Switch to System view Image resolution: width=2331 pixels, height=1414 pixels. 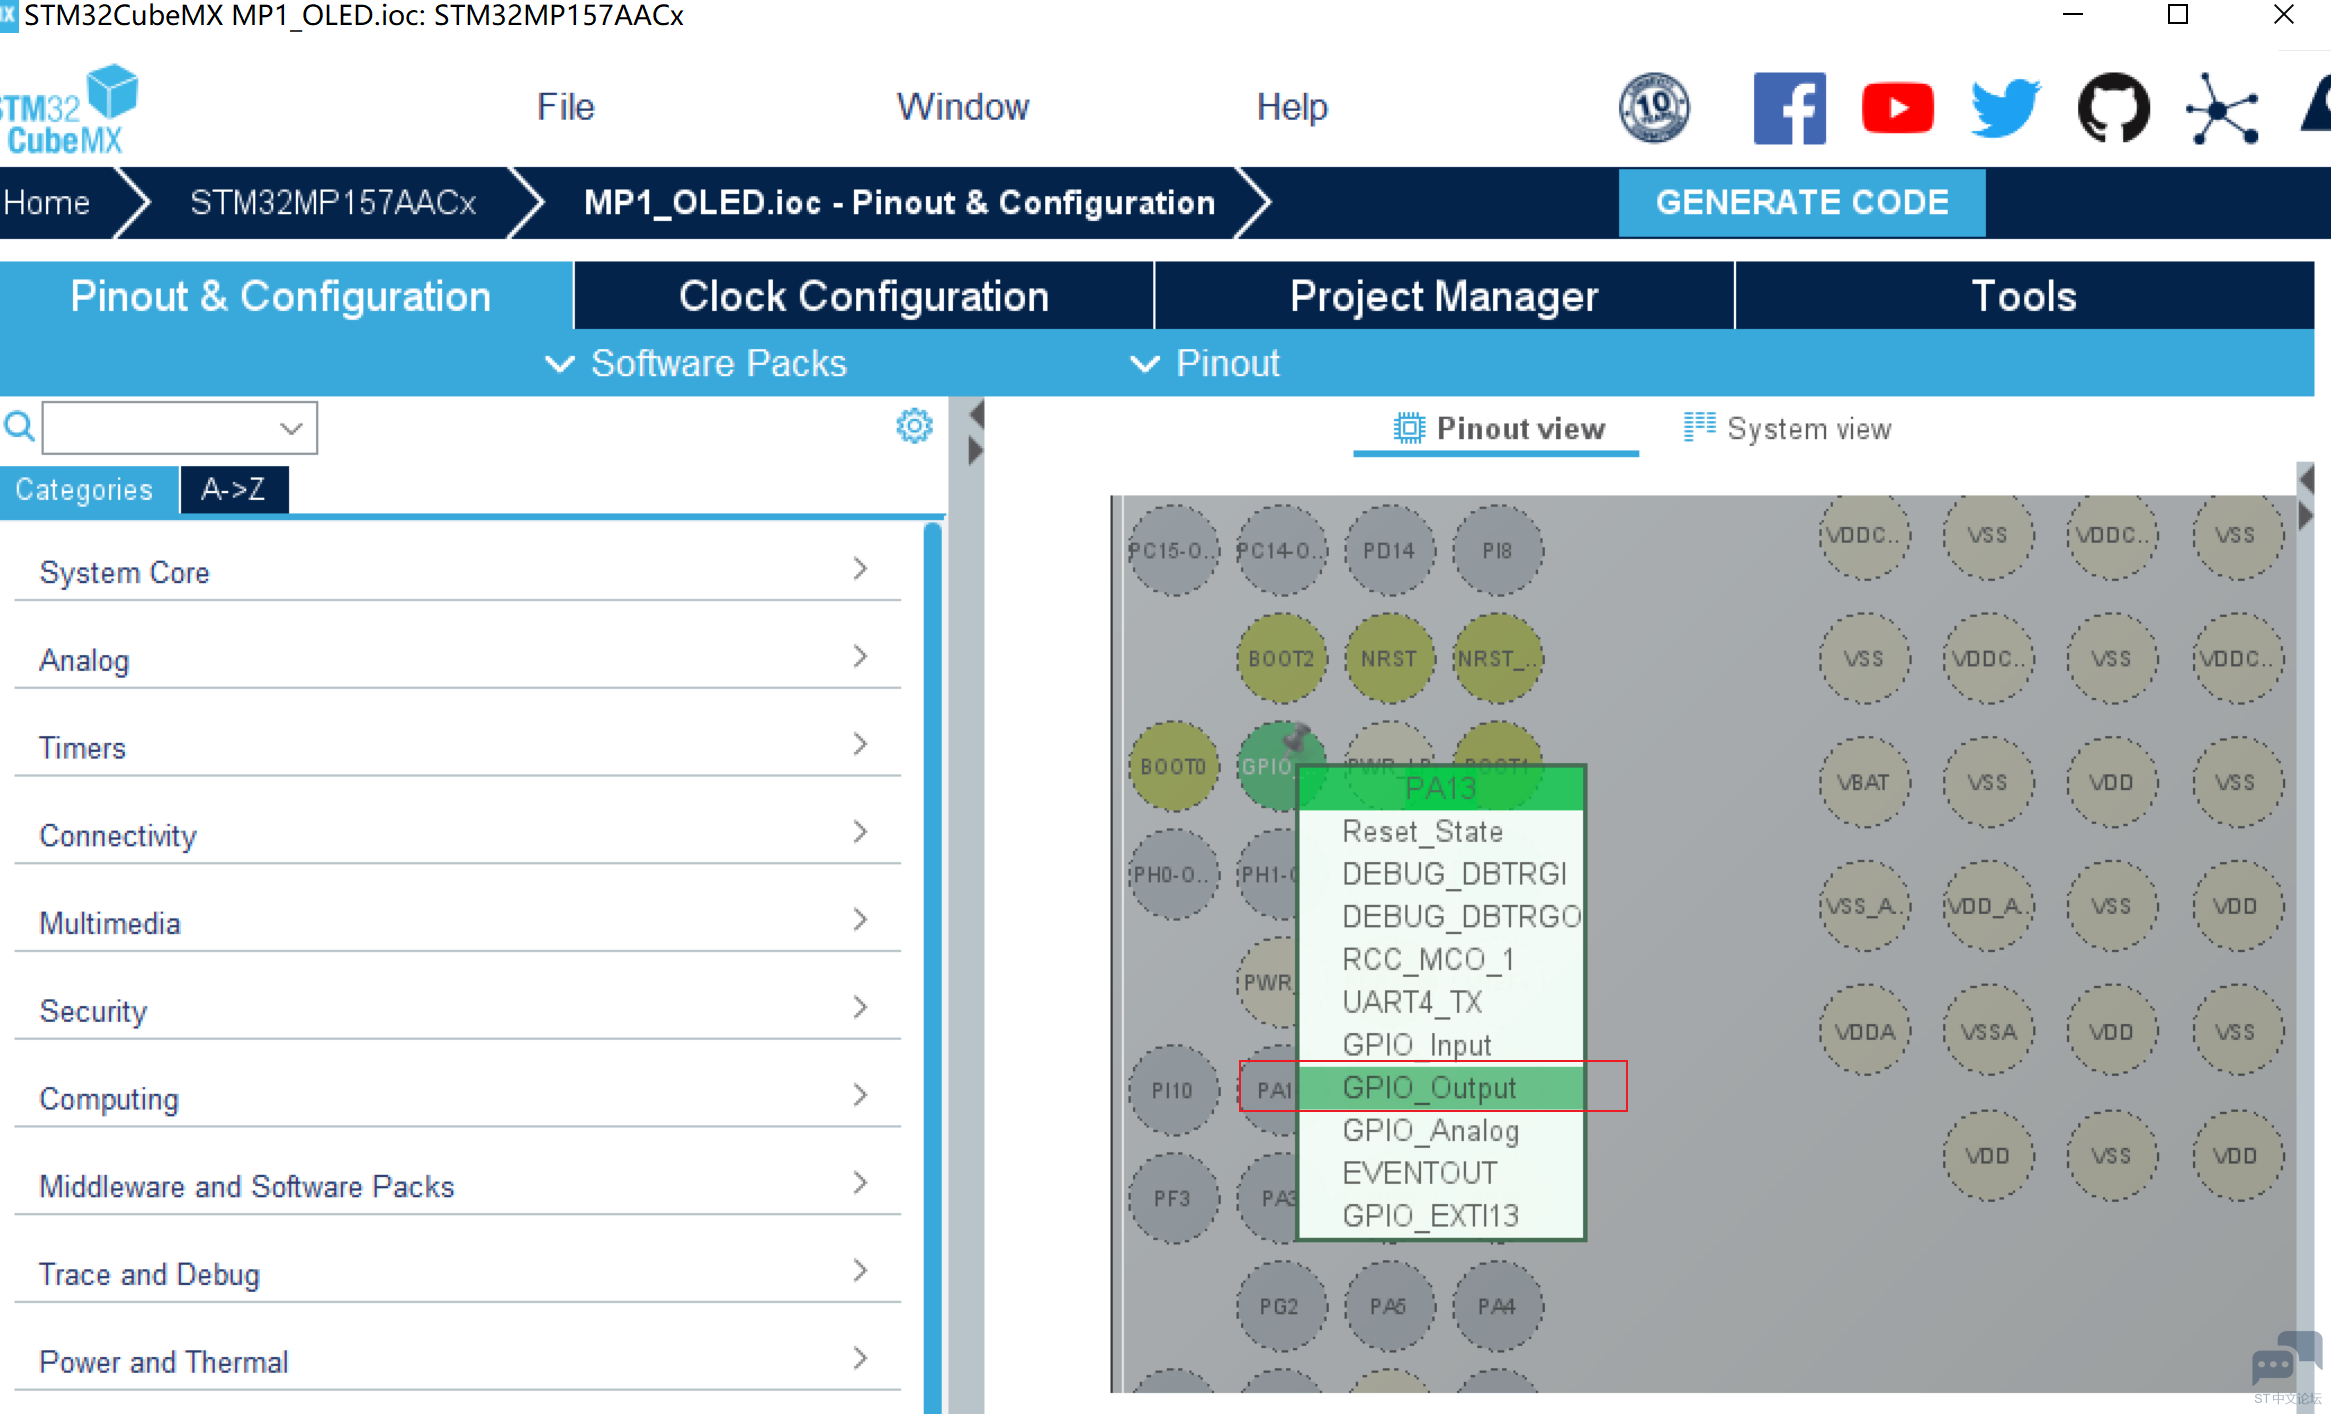coord(1787,428)
